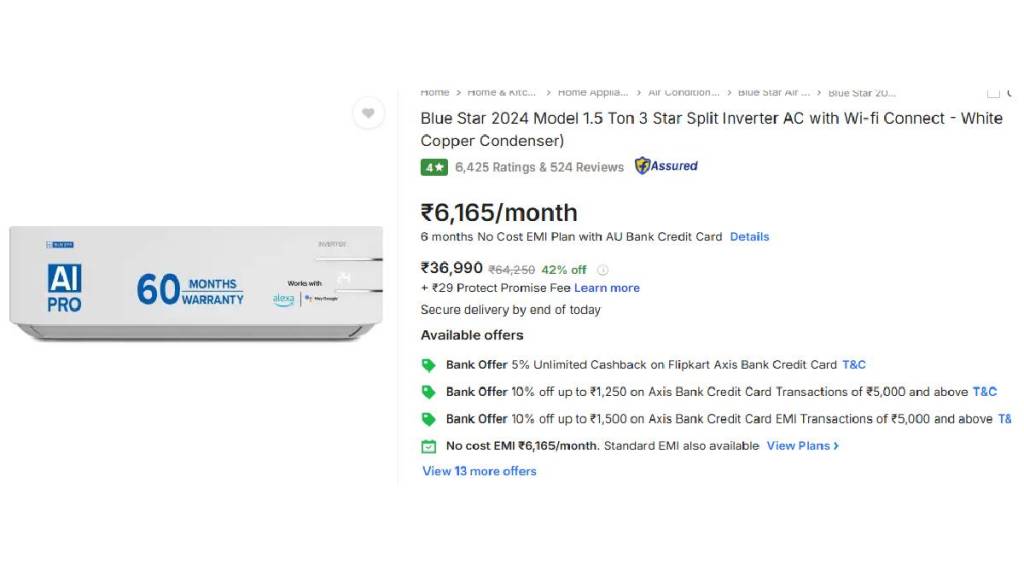Open the Air Conditioners breadcrumb
Viewport: 1024px width, 576px height.
(x=683, y=93)
